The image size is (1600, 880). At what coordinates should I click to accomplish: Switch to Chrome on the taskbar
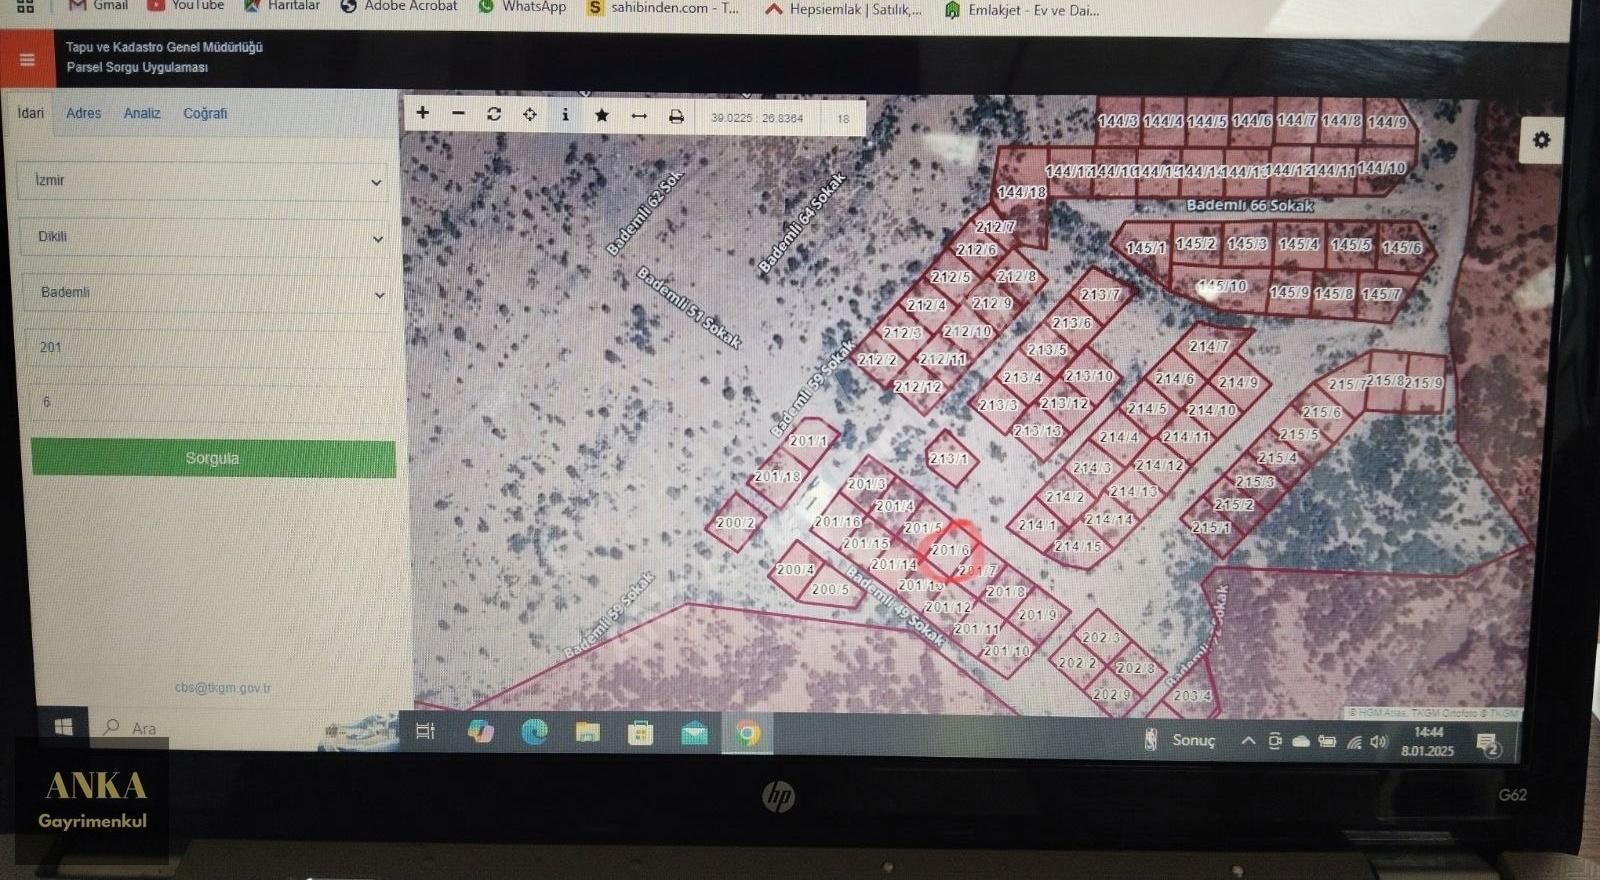pos(747,735)
